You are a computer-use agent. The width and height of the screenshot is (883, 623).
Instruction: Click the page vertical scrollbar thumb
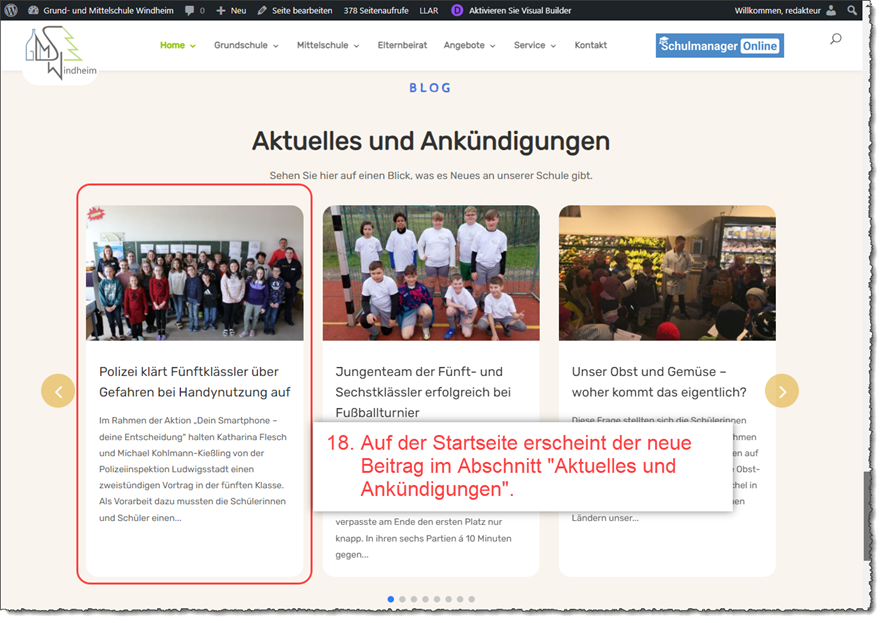coord(867,516)
